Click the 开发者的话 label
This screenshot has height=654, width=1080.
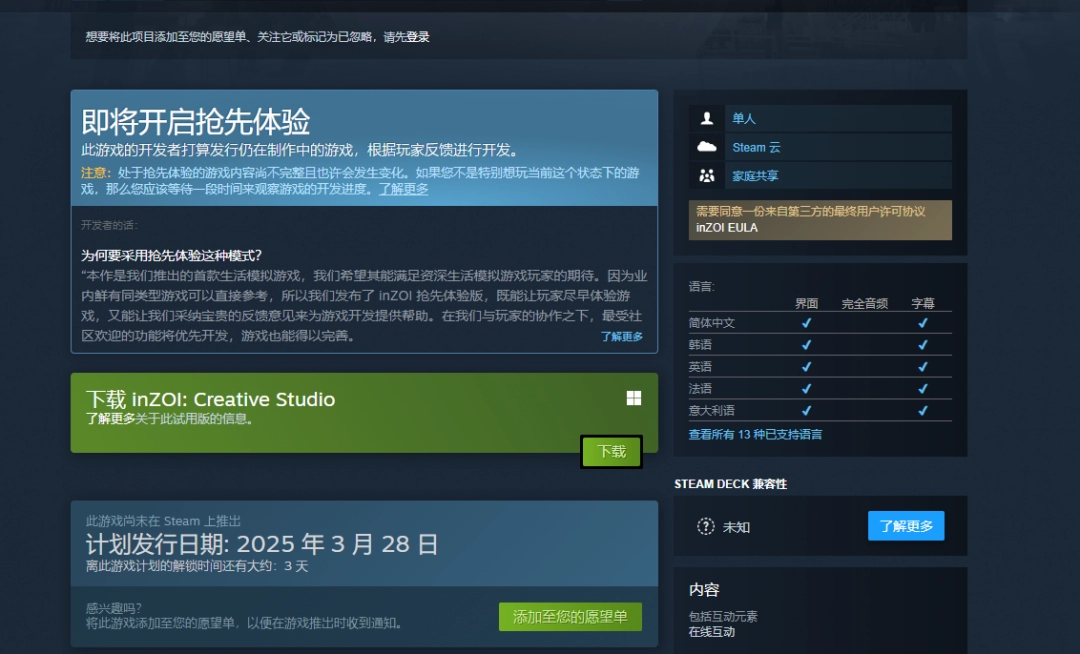(110, 225)
